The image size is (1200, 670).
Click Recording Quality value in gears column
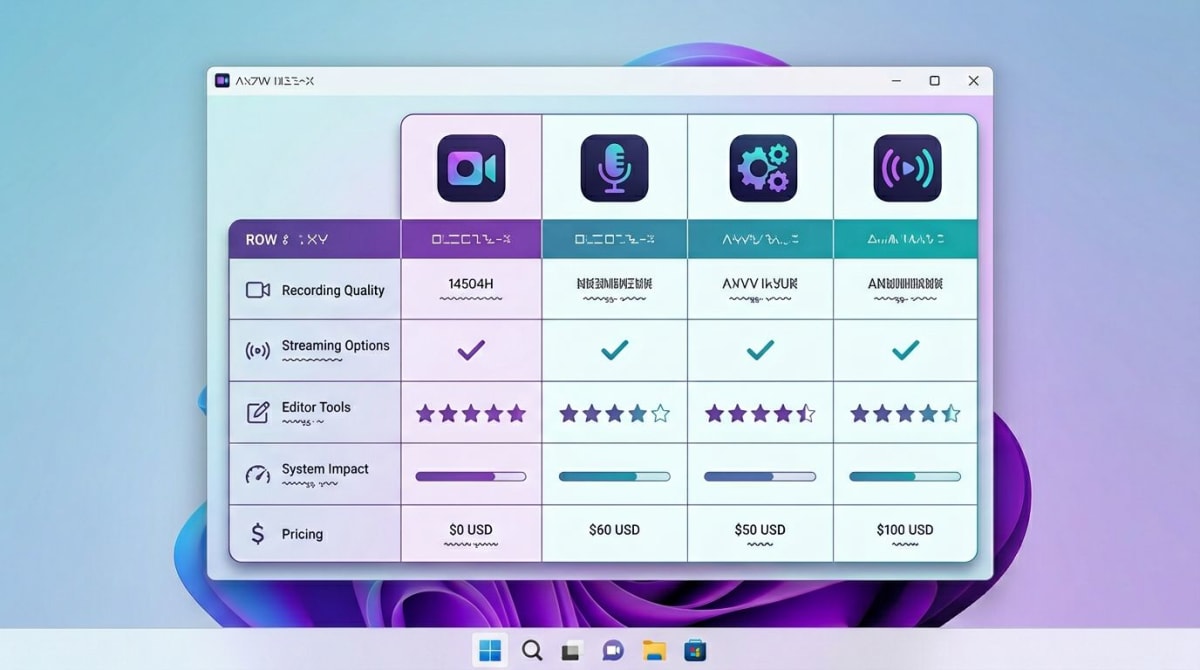point(760,284)
